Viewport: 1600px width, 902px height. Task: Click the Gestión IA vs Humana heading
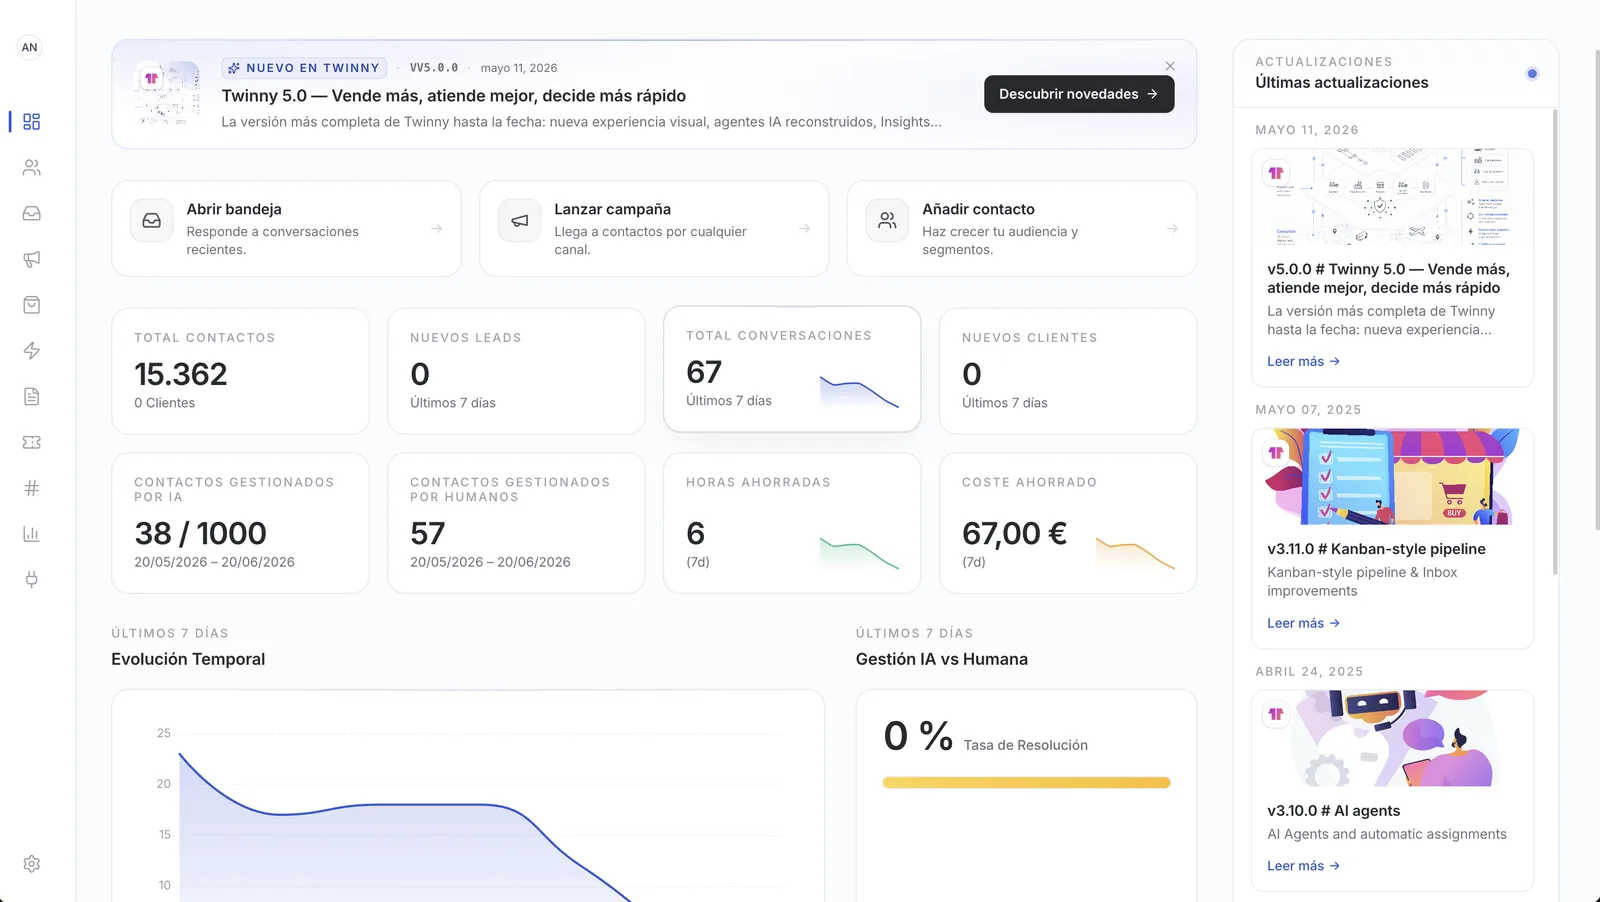pyautogui.click(x=942, y=659)
